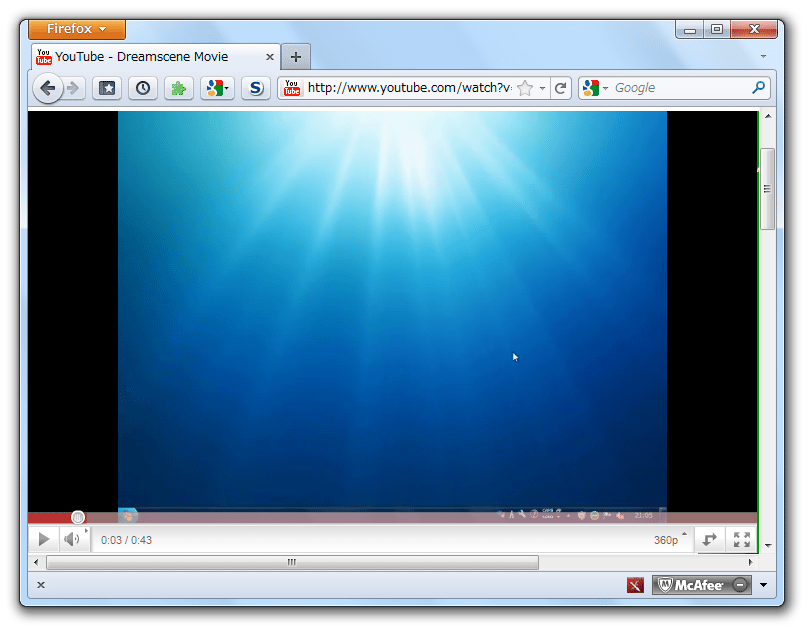Screen dimensions: 809x630
Task: Close the add-on bar
Action: coord(41,585)
